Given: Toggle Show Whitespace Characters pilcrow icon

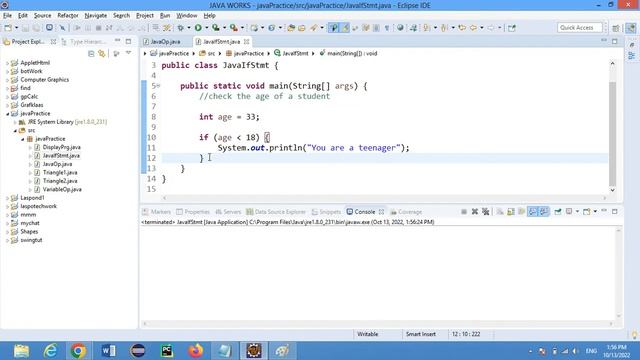Looking at the screenshot, I should pos(387,28).
